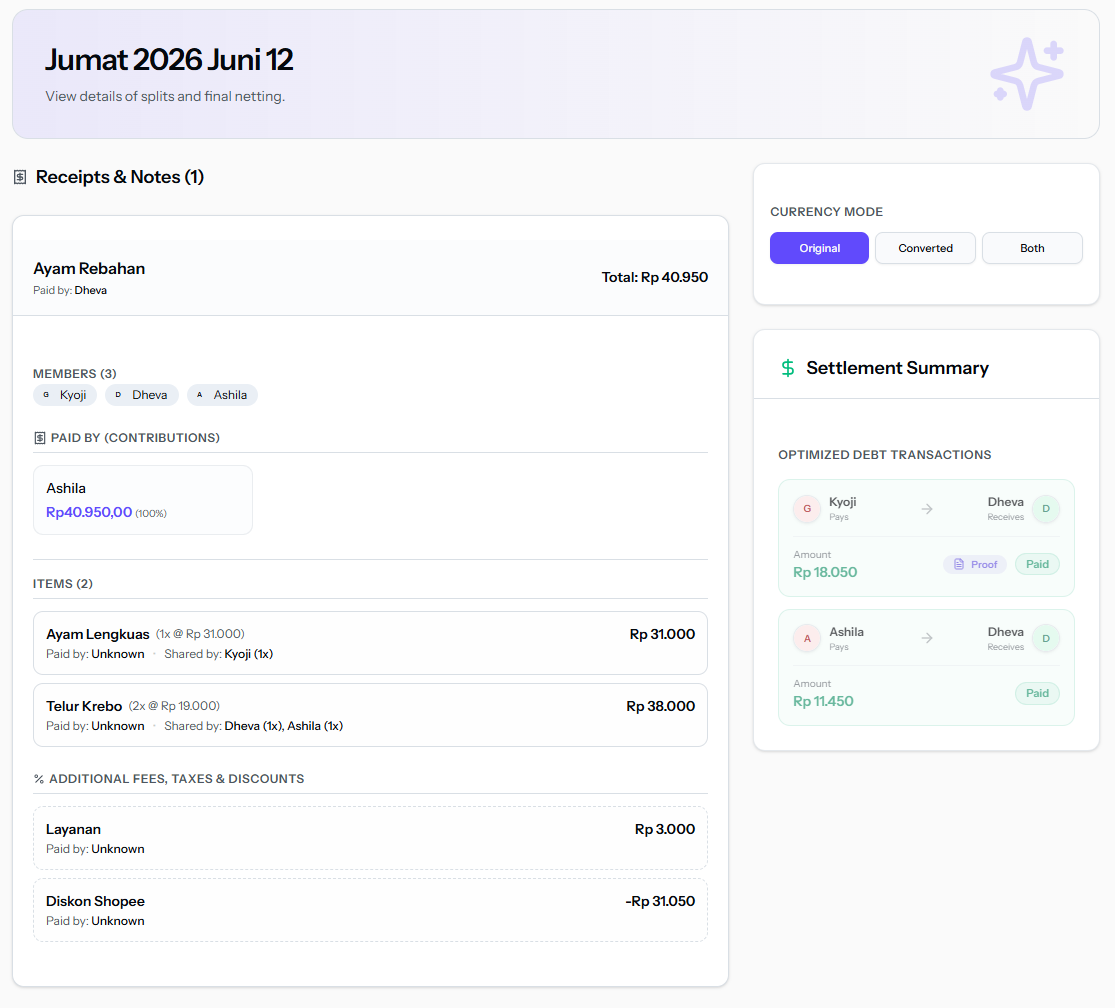Click the arrow between Kyoji and Dheva
The height and width of the screenshot is (1008, 1115).
(927, 509)
